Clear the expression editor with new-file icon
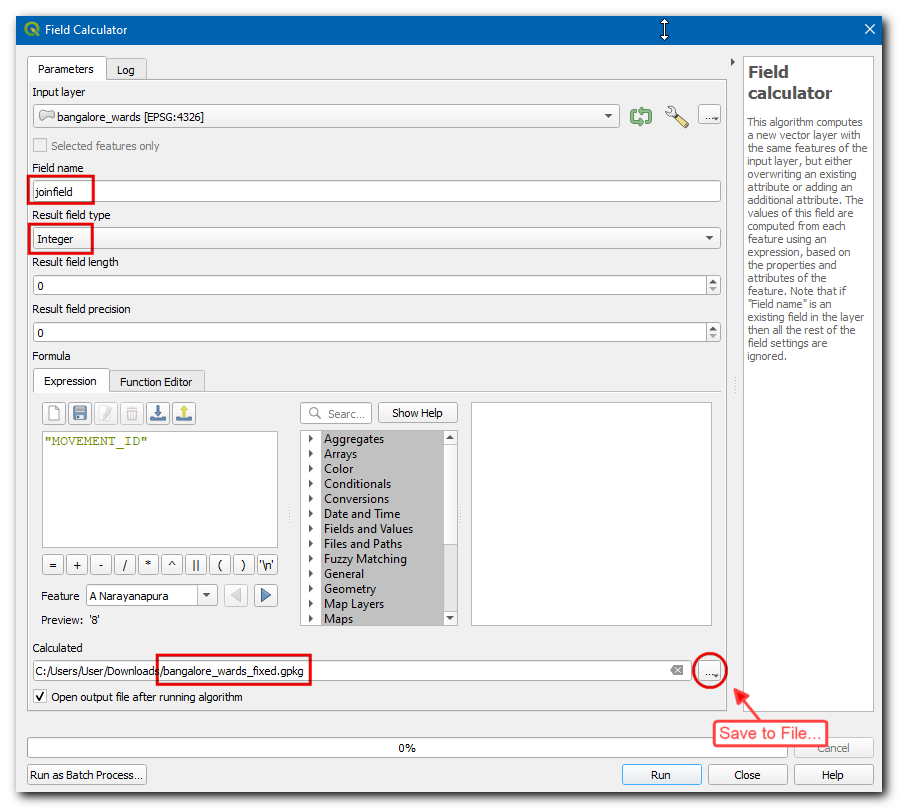The height and width of the screenshot is (809, 899). click(x=54, y=413)
